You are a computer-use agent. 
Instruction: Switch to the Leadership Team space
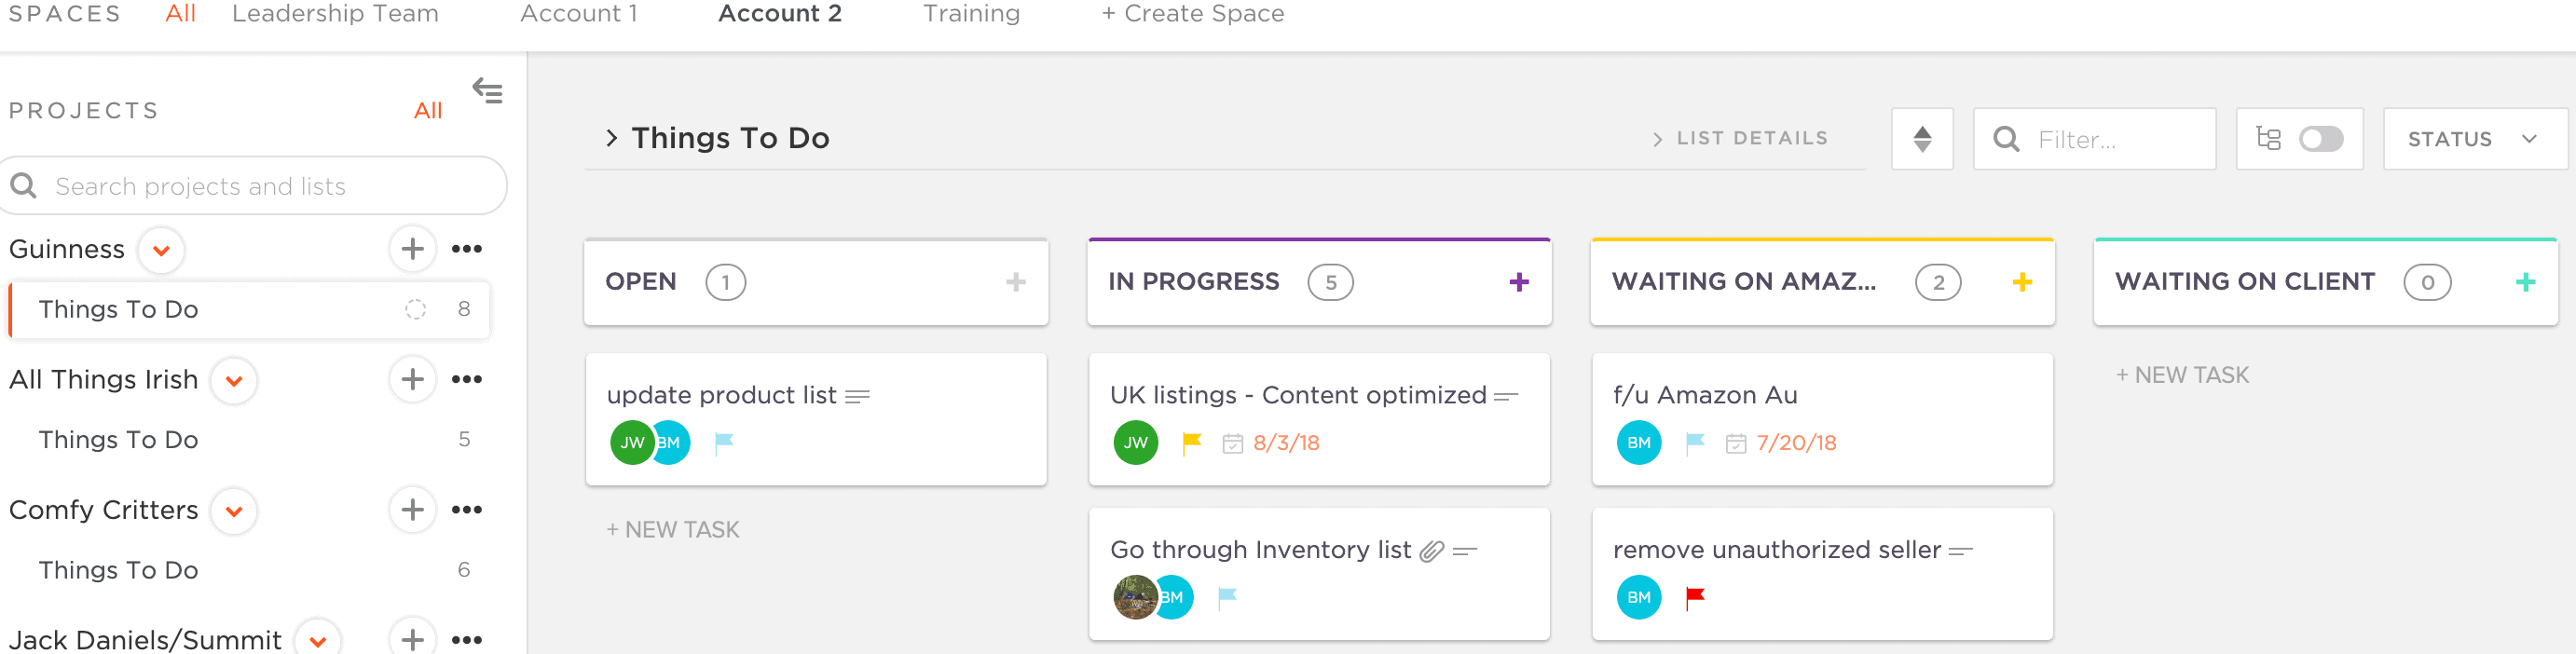coord(335,14)
